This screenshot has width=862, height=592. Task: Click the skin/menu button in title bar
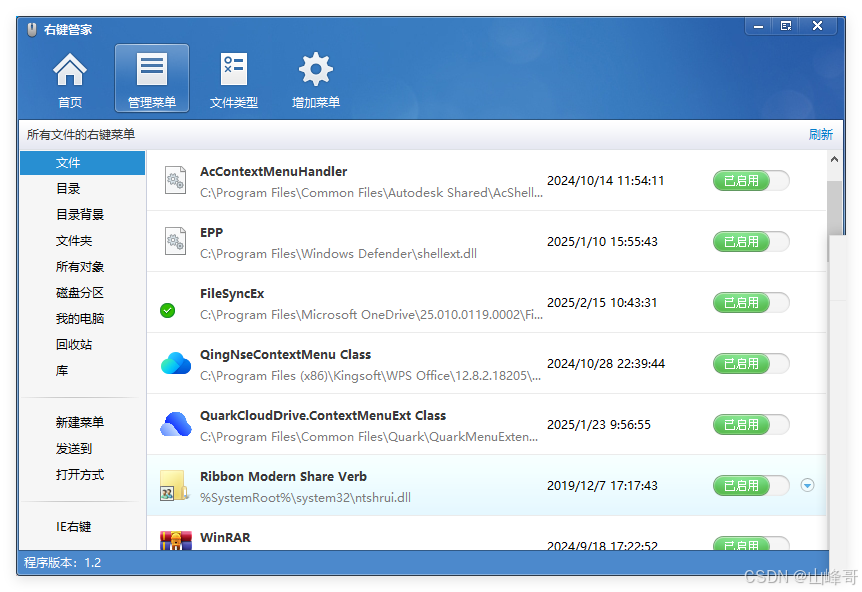click(x=786, y=25)
